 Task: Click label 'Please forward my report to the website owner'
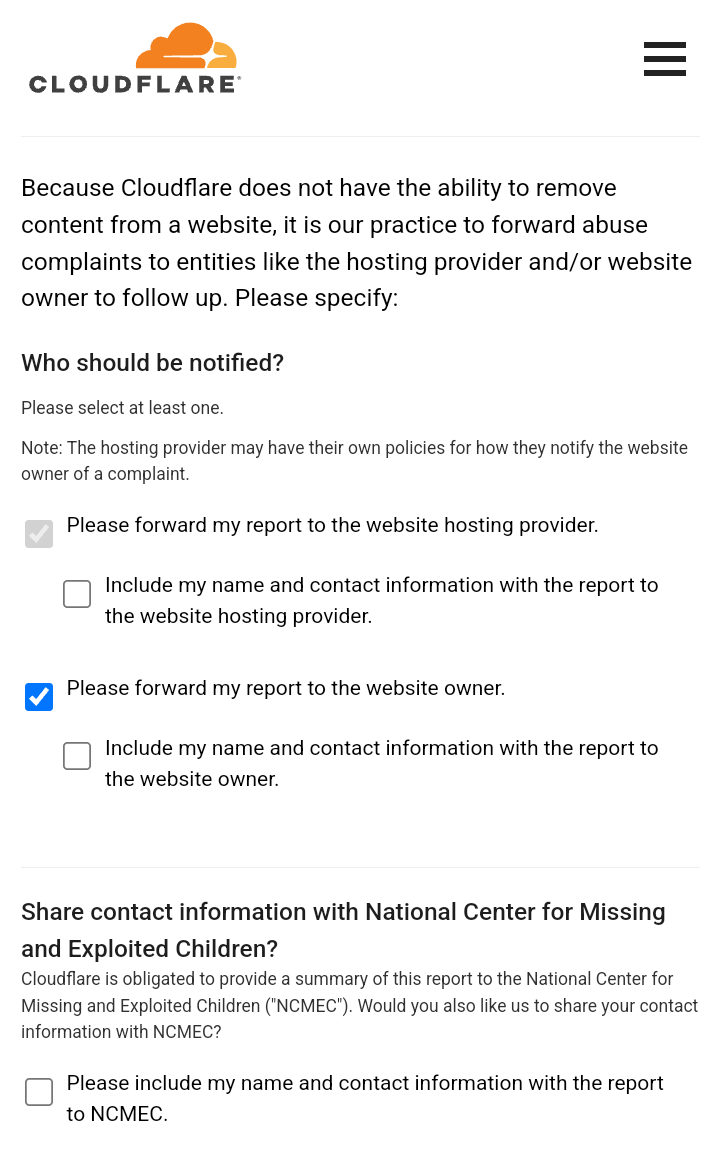coord(285,688)
